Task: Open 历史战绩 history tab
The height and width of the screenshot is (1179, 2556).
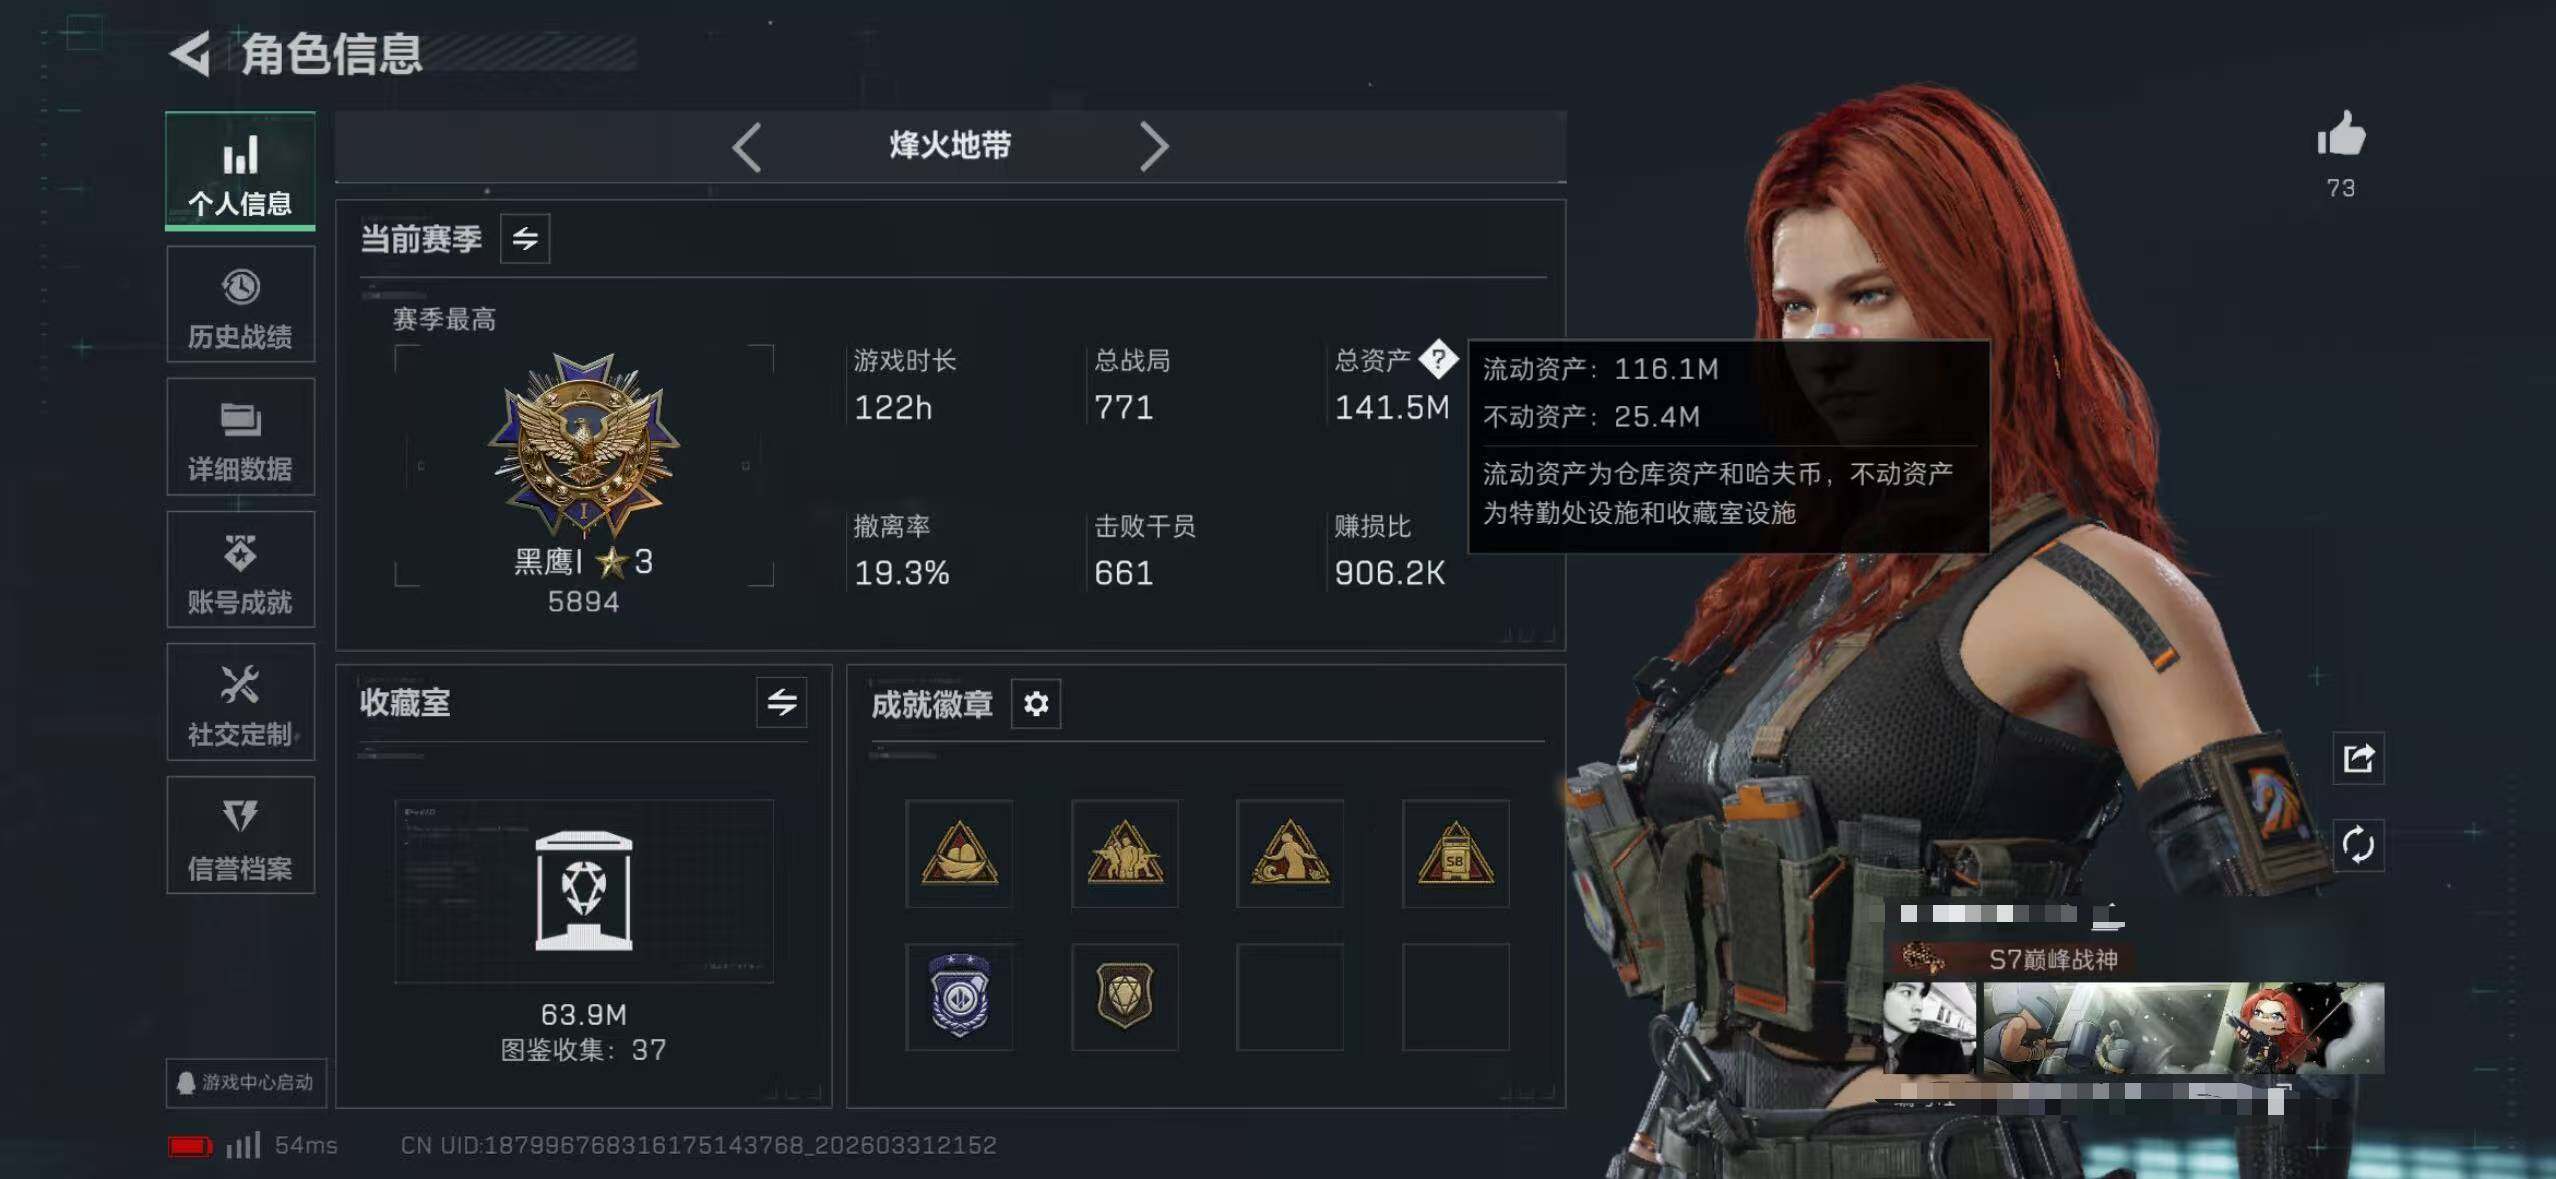Action: 240,305
